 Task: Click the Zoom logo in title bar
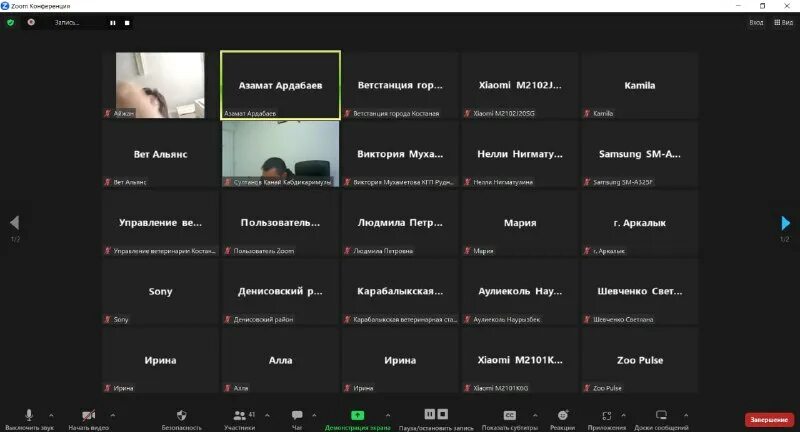coord(5,6)
